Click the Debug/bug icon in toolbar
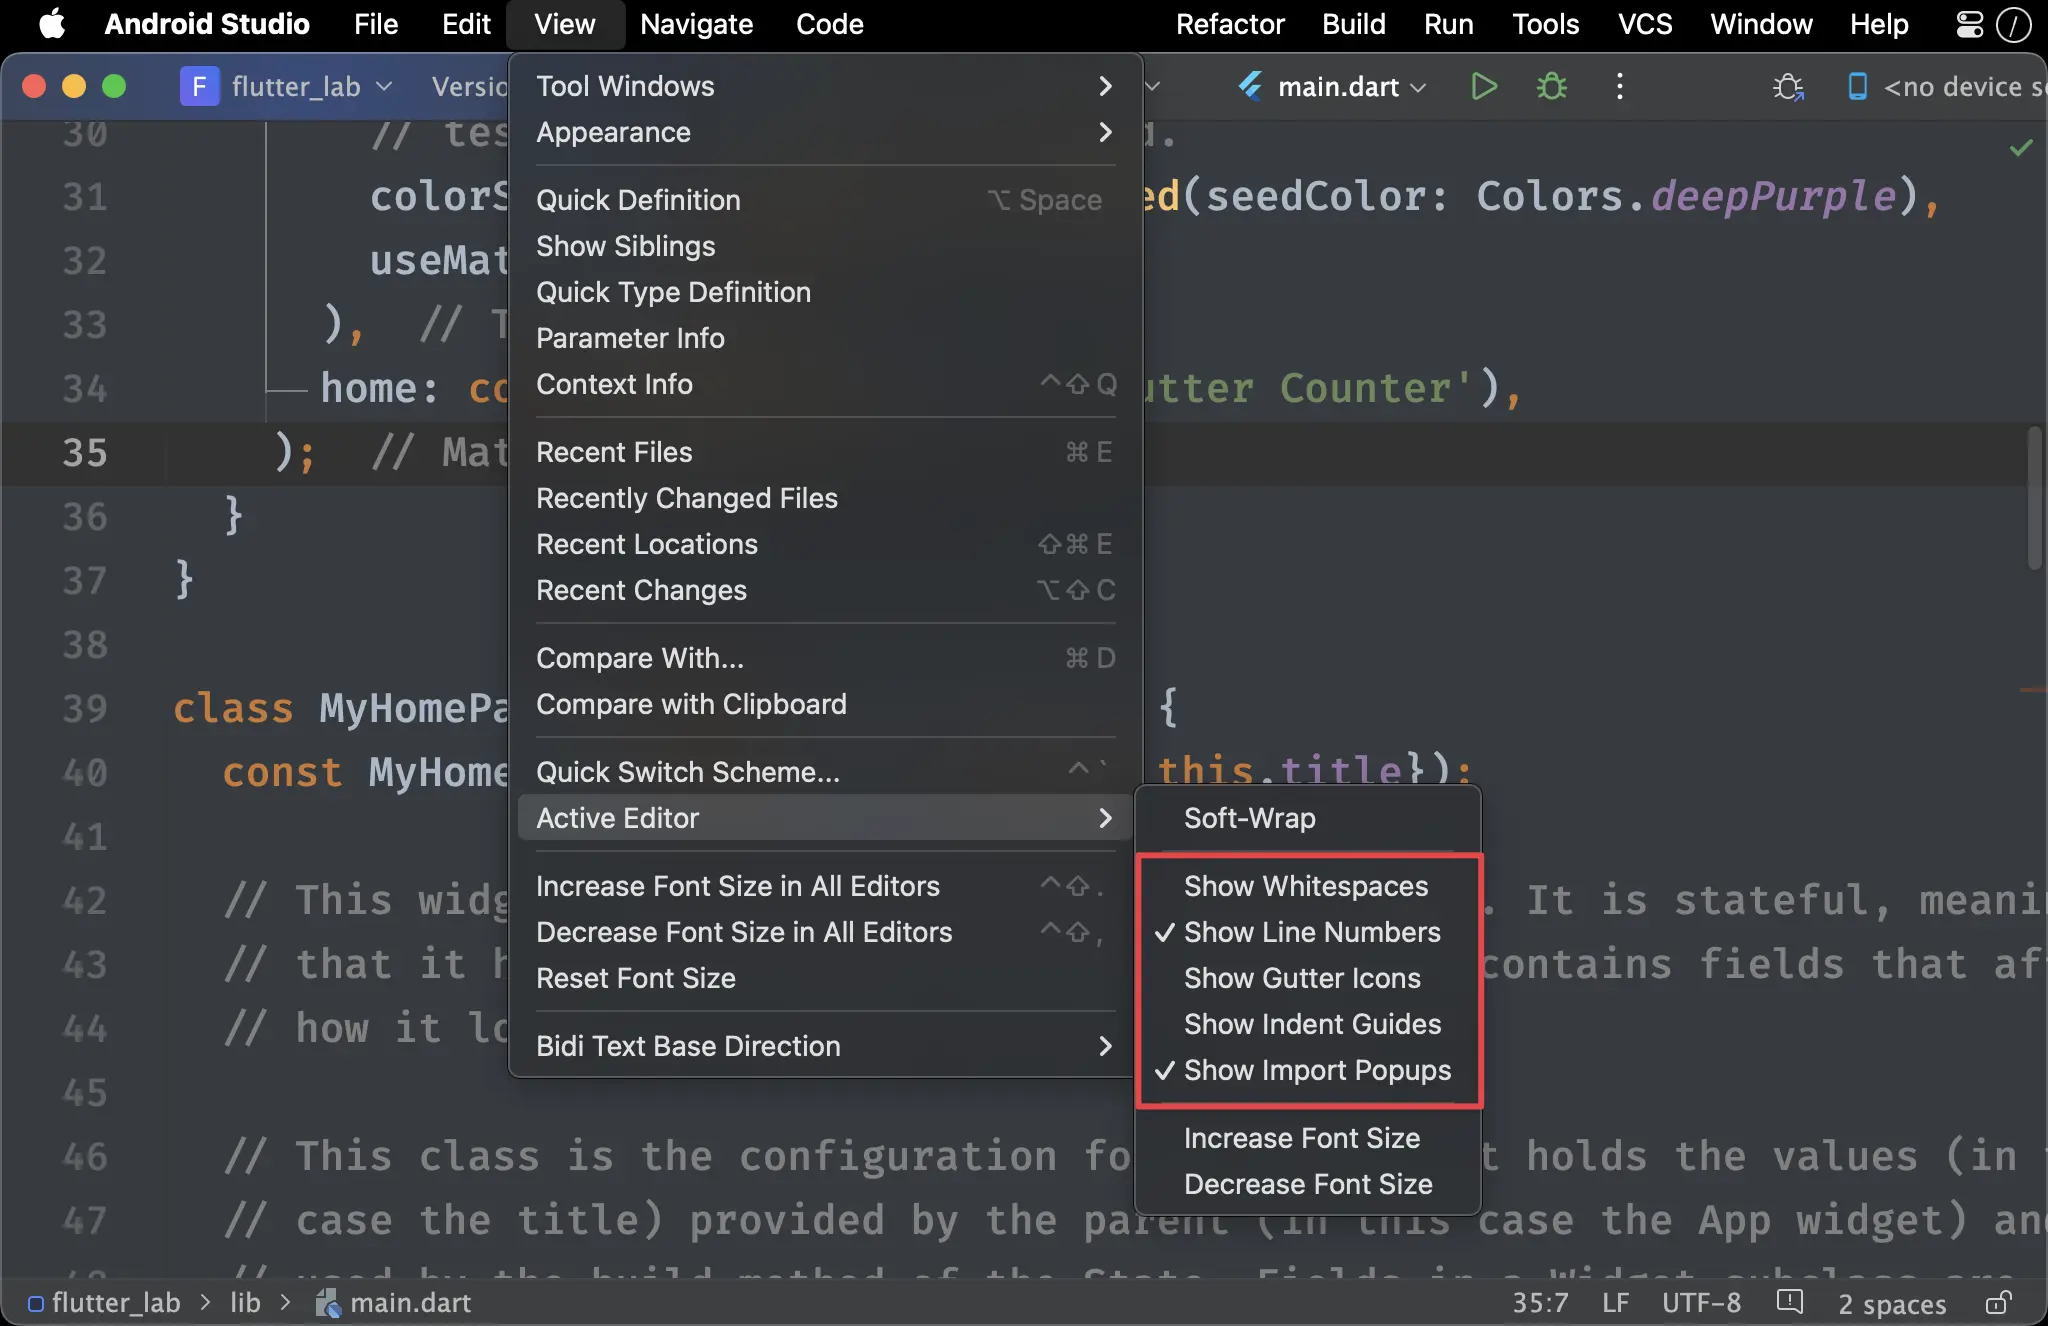The image size is (2048, 1326). (x=1552, y=85)
